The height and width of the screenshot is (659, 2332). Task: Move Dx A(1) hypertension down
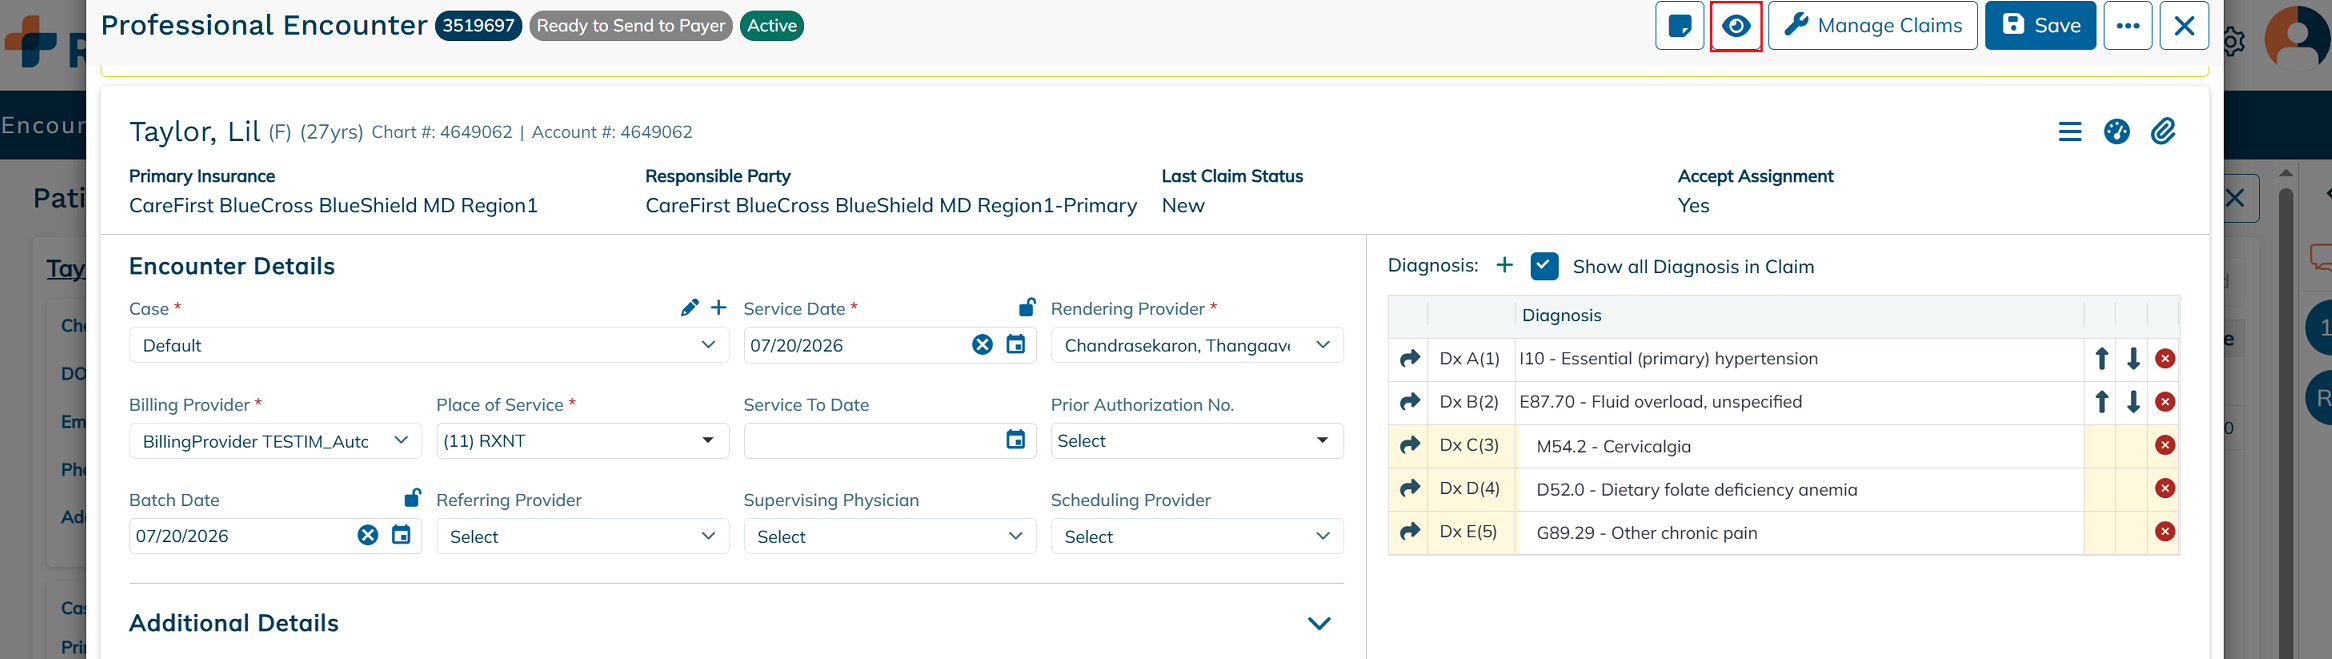2133,358
